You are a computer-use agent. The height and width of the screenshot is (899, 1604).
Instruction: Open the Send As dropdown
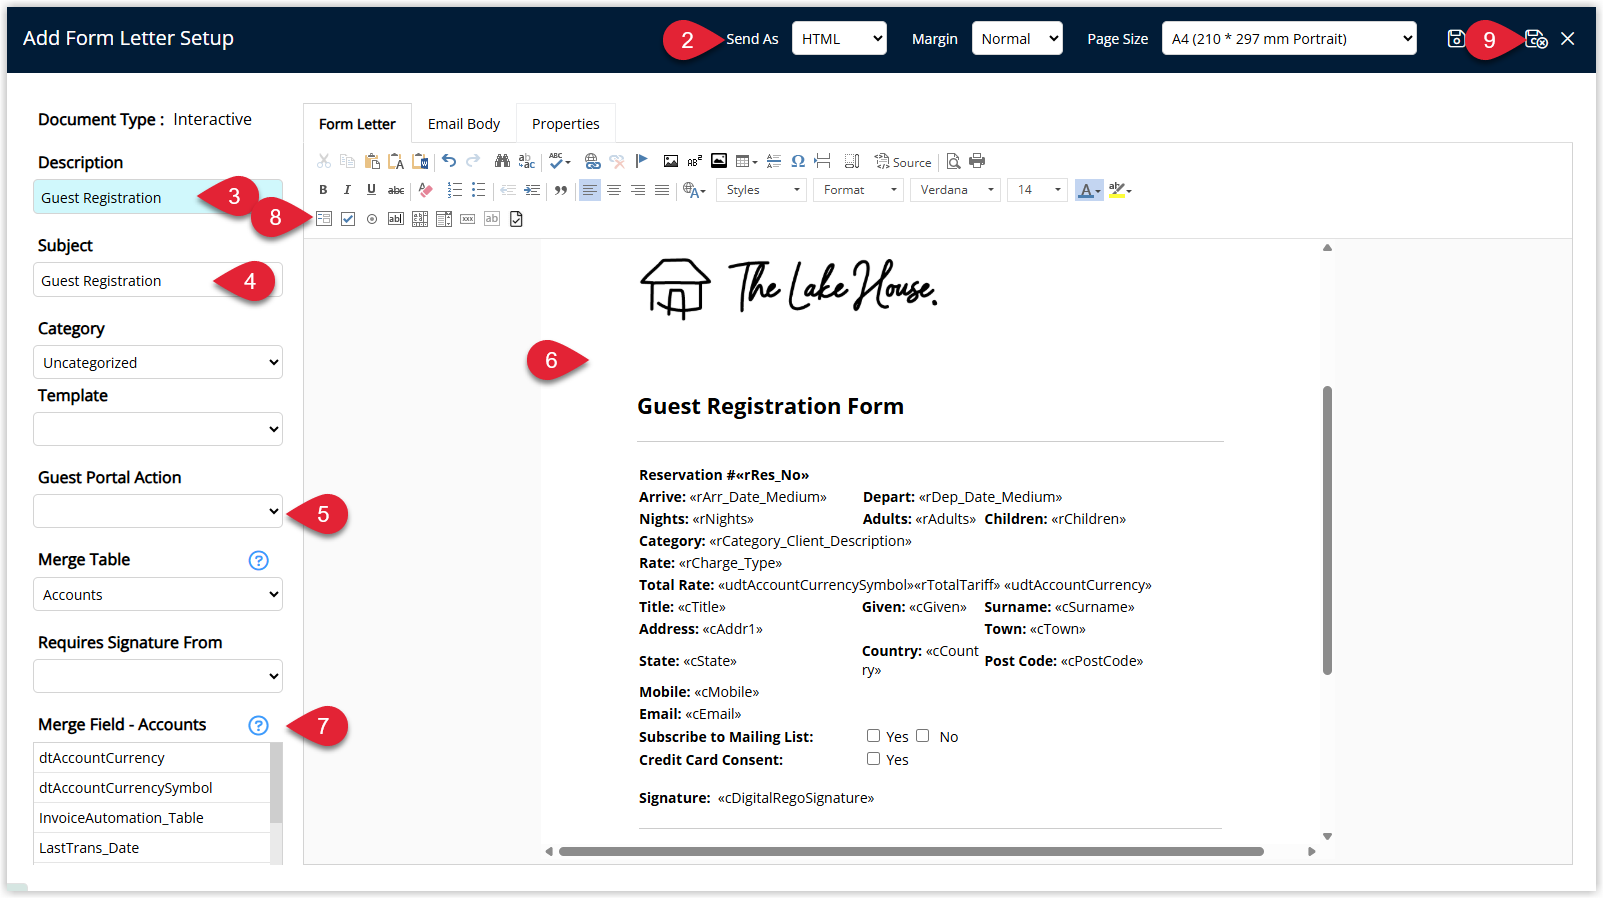(839, 39)
